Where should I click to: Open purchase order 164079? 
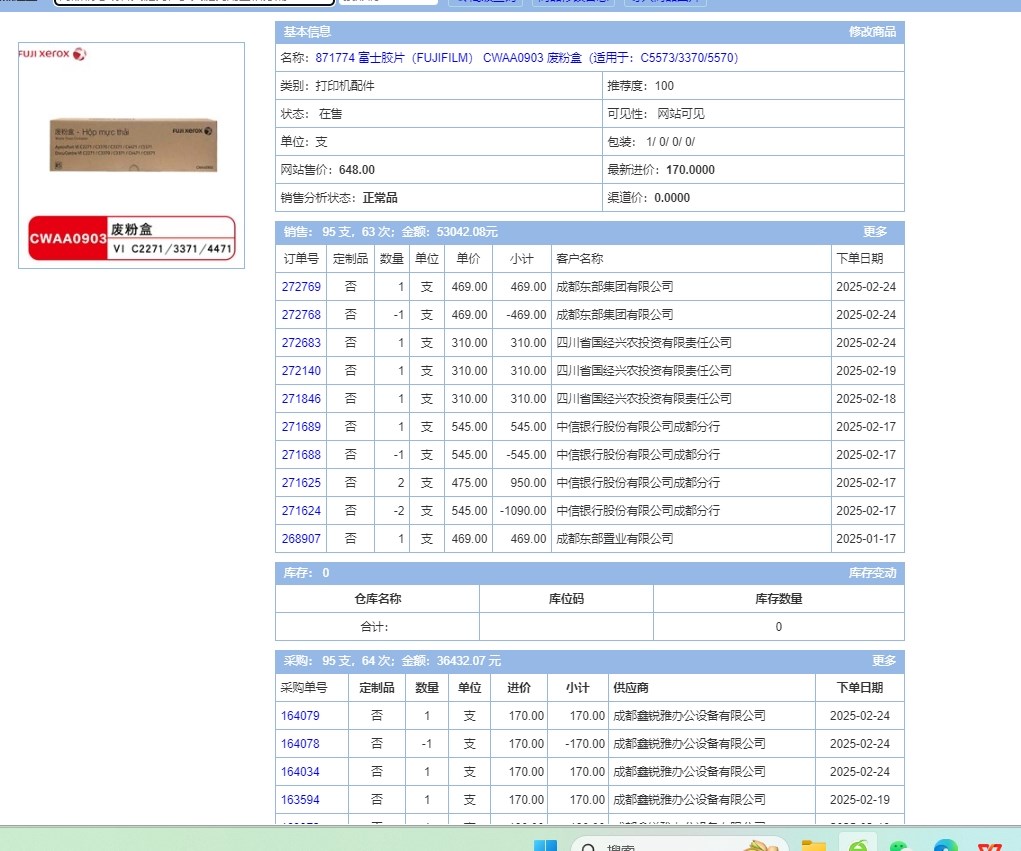click(300, 716)
